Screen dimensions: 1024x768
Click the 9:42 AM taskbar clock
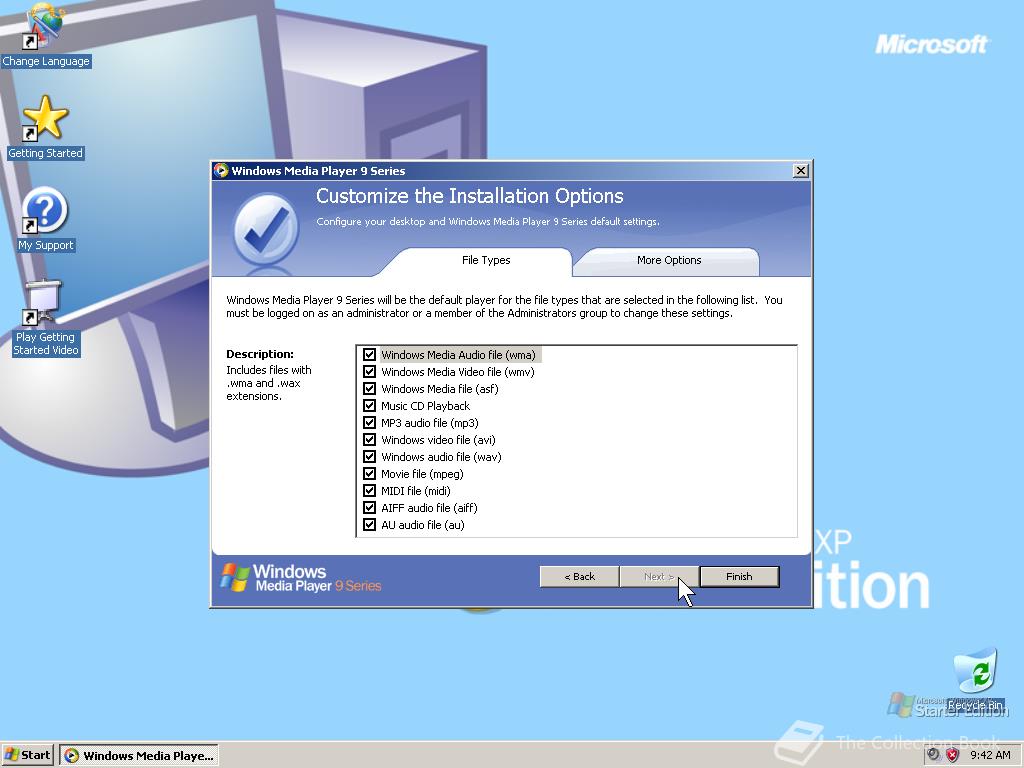point(990,755)
